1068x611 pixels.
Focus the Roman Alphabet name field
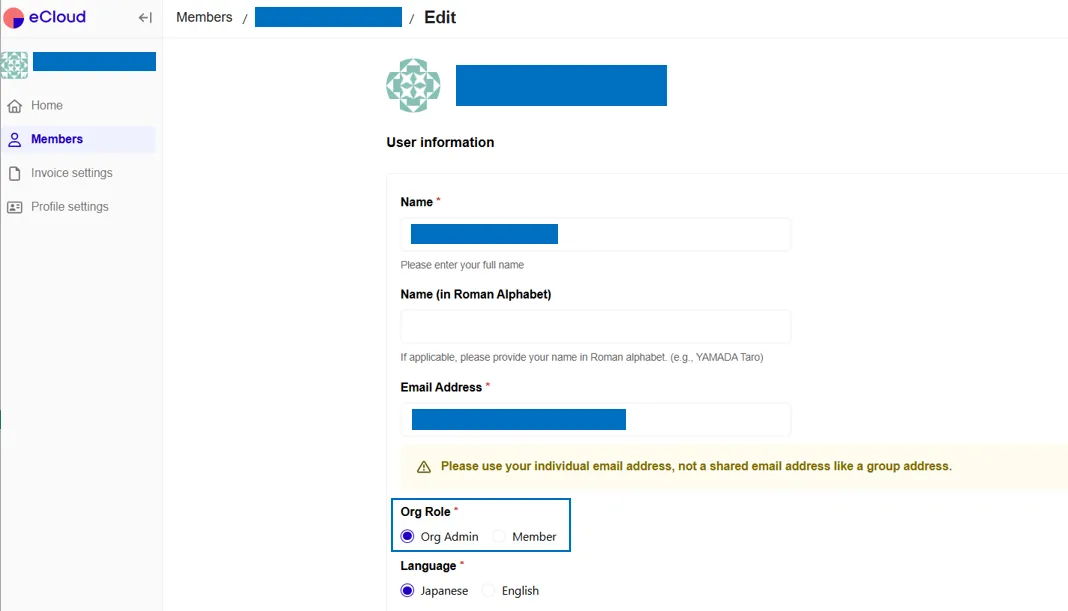[x=595, y=326]
